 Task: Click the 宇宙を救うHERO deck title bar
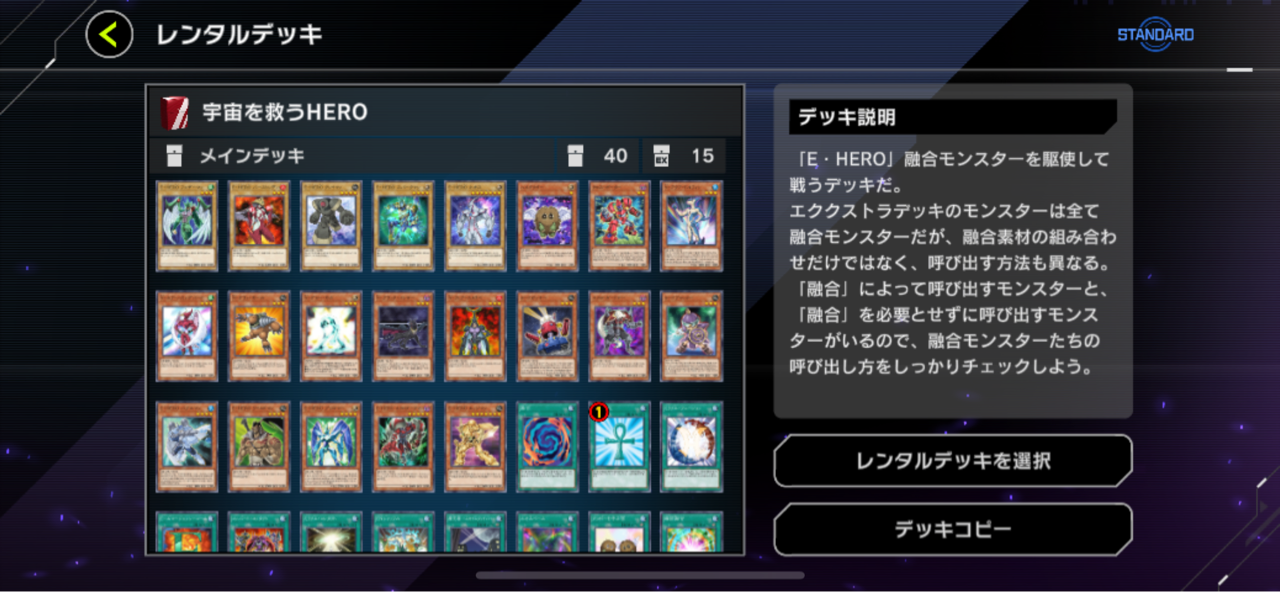coord(444,113)
